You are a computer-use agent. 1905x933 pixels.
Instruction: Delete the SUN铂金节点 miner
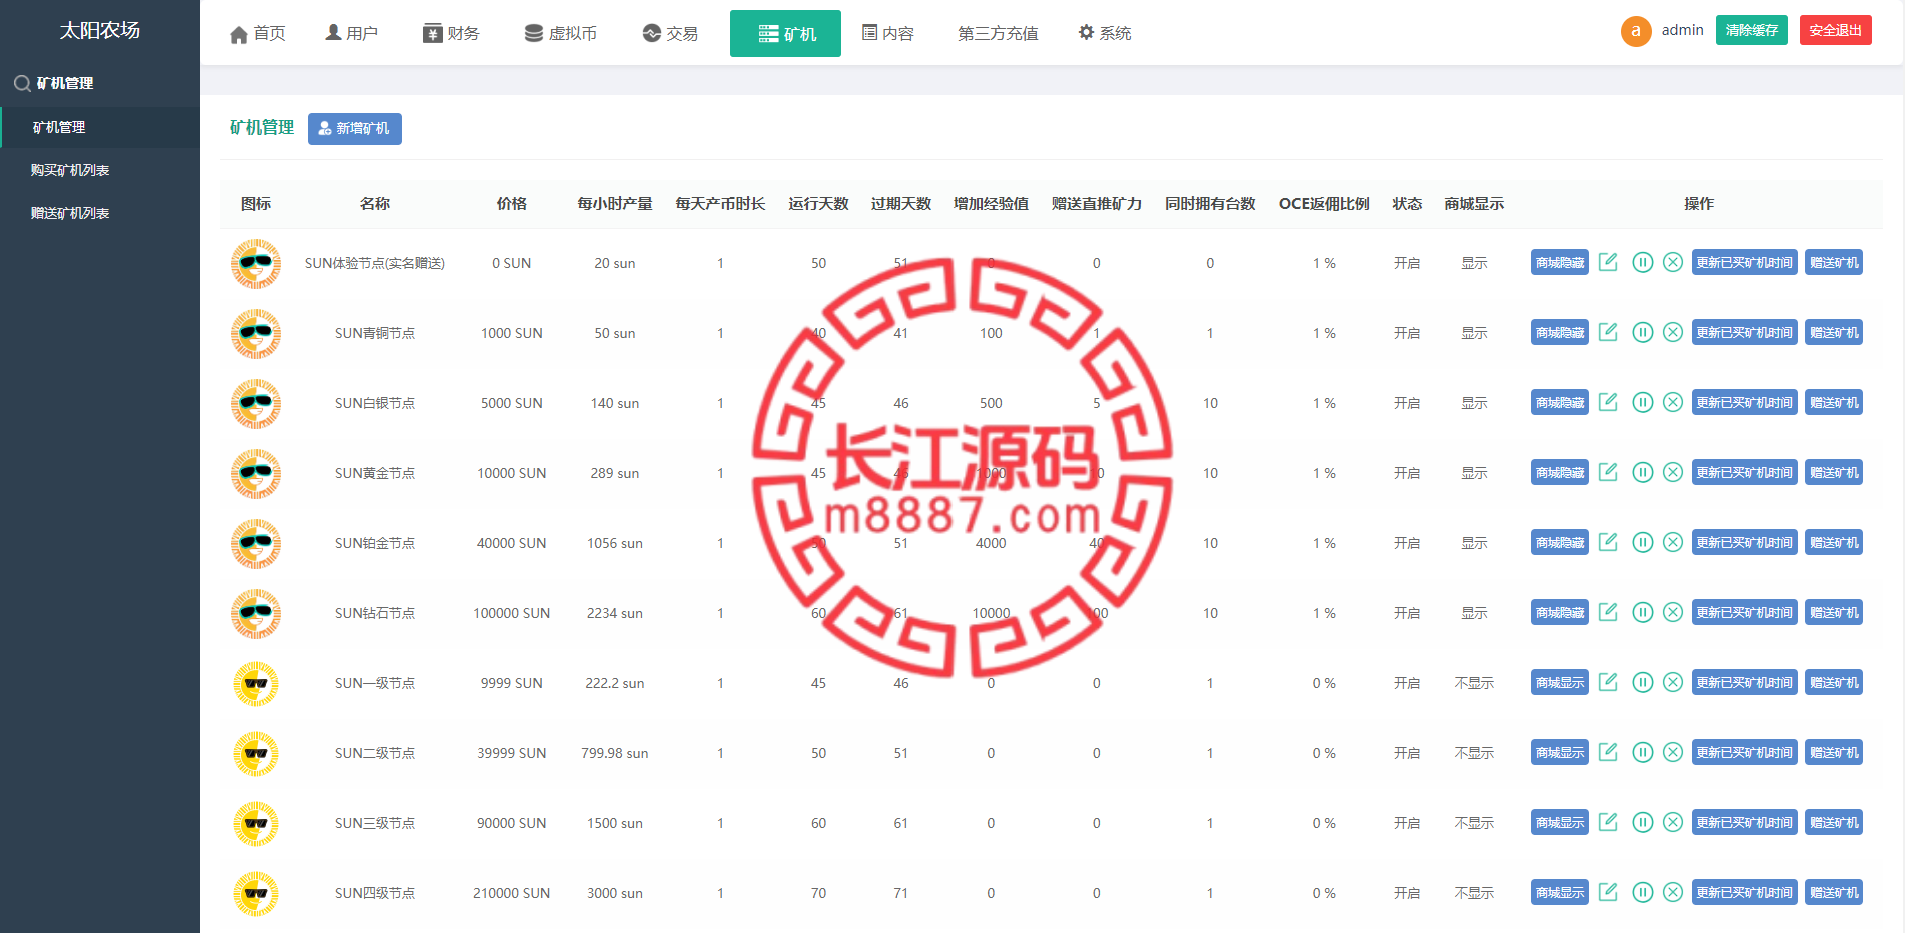click(x=1673, y=542)
